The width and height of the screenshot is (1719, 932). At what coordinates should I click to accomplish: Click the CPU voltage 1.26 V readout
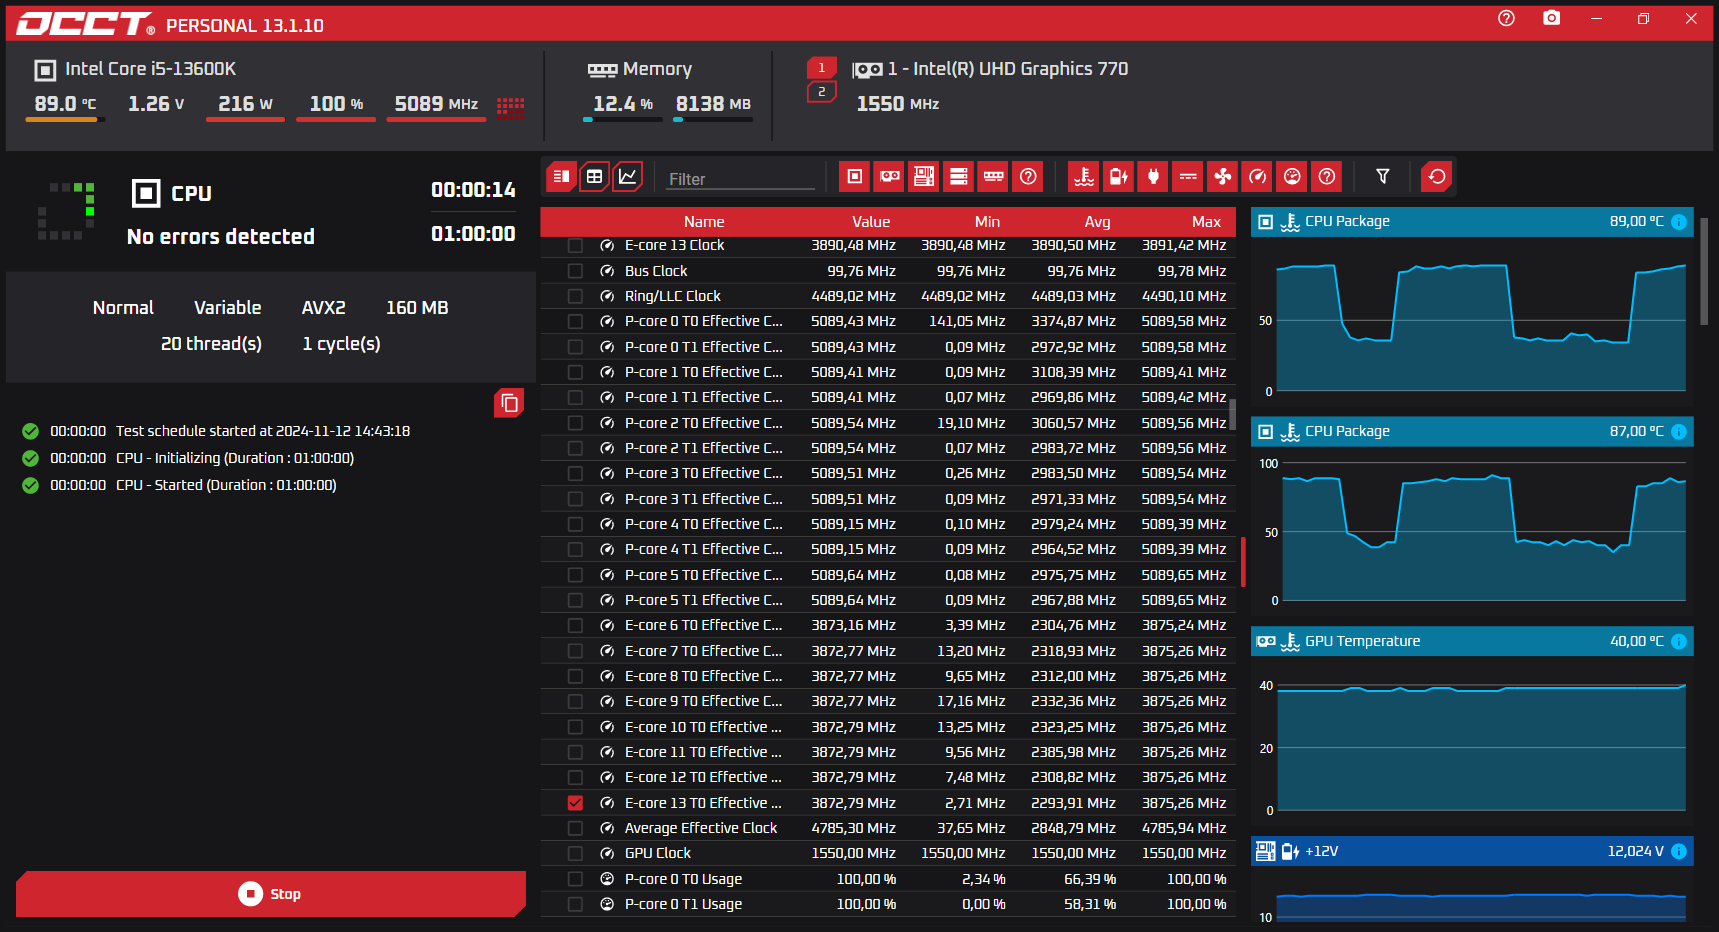click(156, 104)
